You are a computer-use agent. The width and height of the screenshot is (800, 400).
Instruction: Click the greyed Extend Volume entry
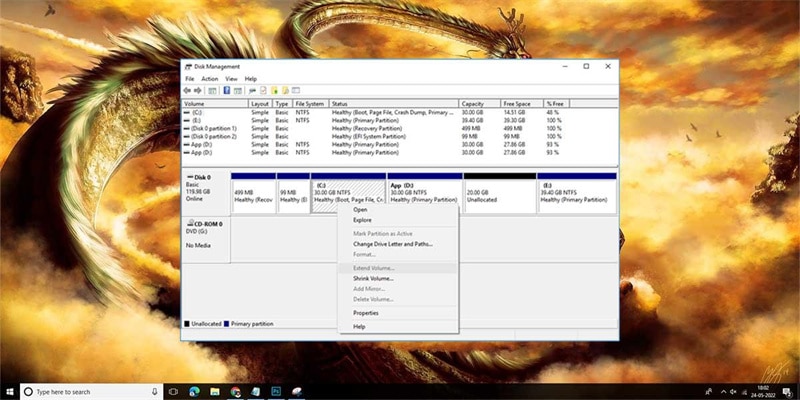click(398, 268)
